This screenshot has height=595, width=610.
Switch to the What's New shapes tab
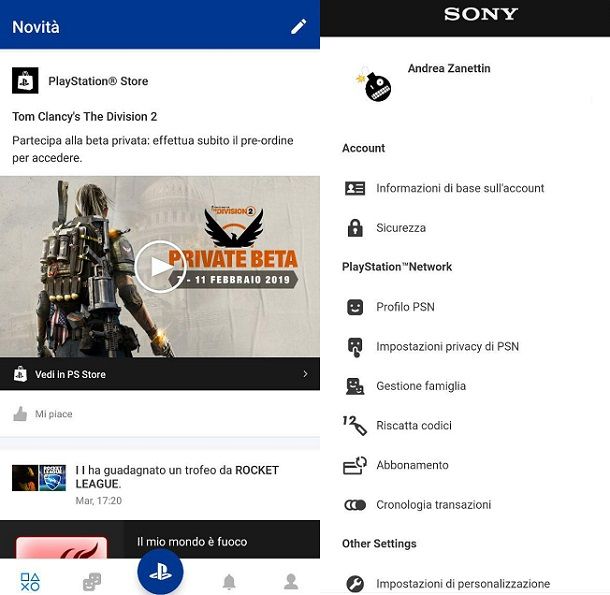(x=30, y=582)
